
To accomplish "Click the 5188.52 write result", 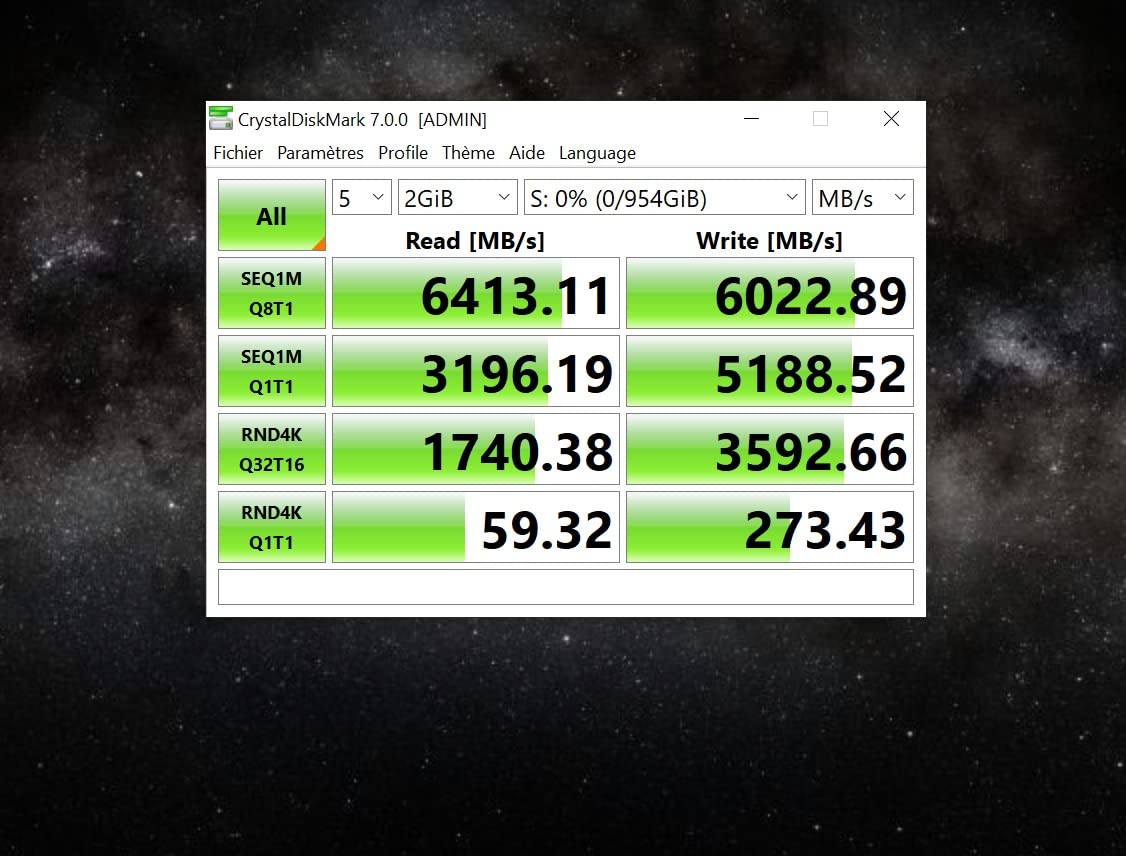I will point(770,371).
